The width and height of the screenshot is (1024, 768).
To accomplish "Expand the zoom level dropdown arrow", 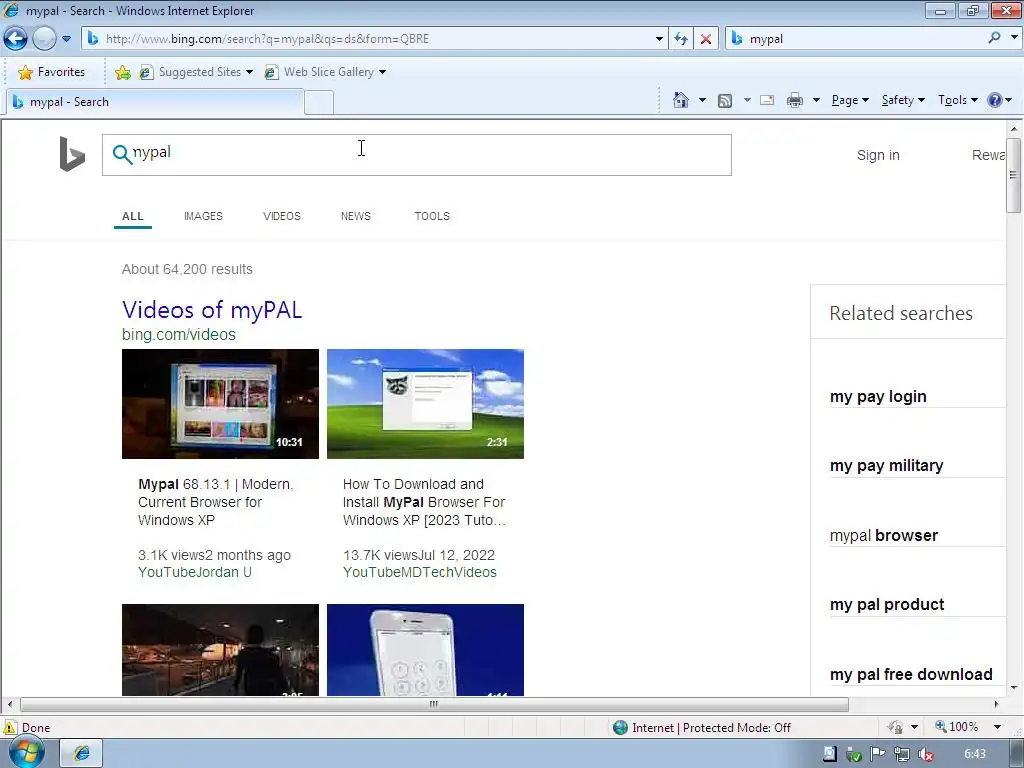I will point(997,727).
